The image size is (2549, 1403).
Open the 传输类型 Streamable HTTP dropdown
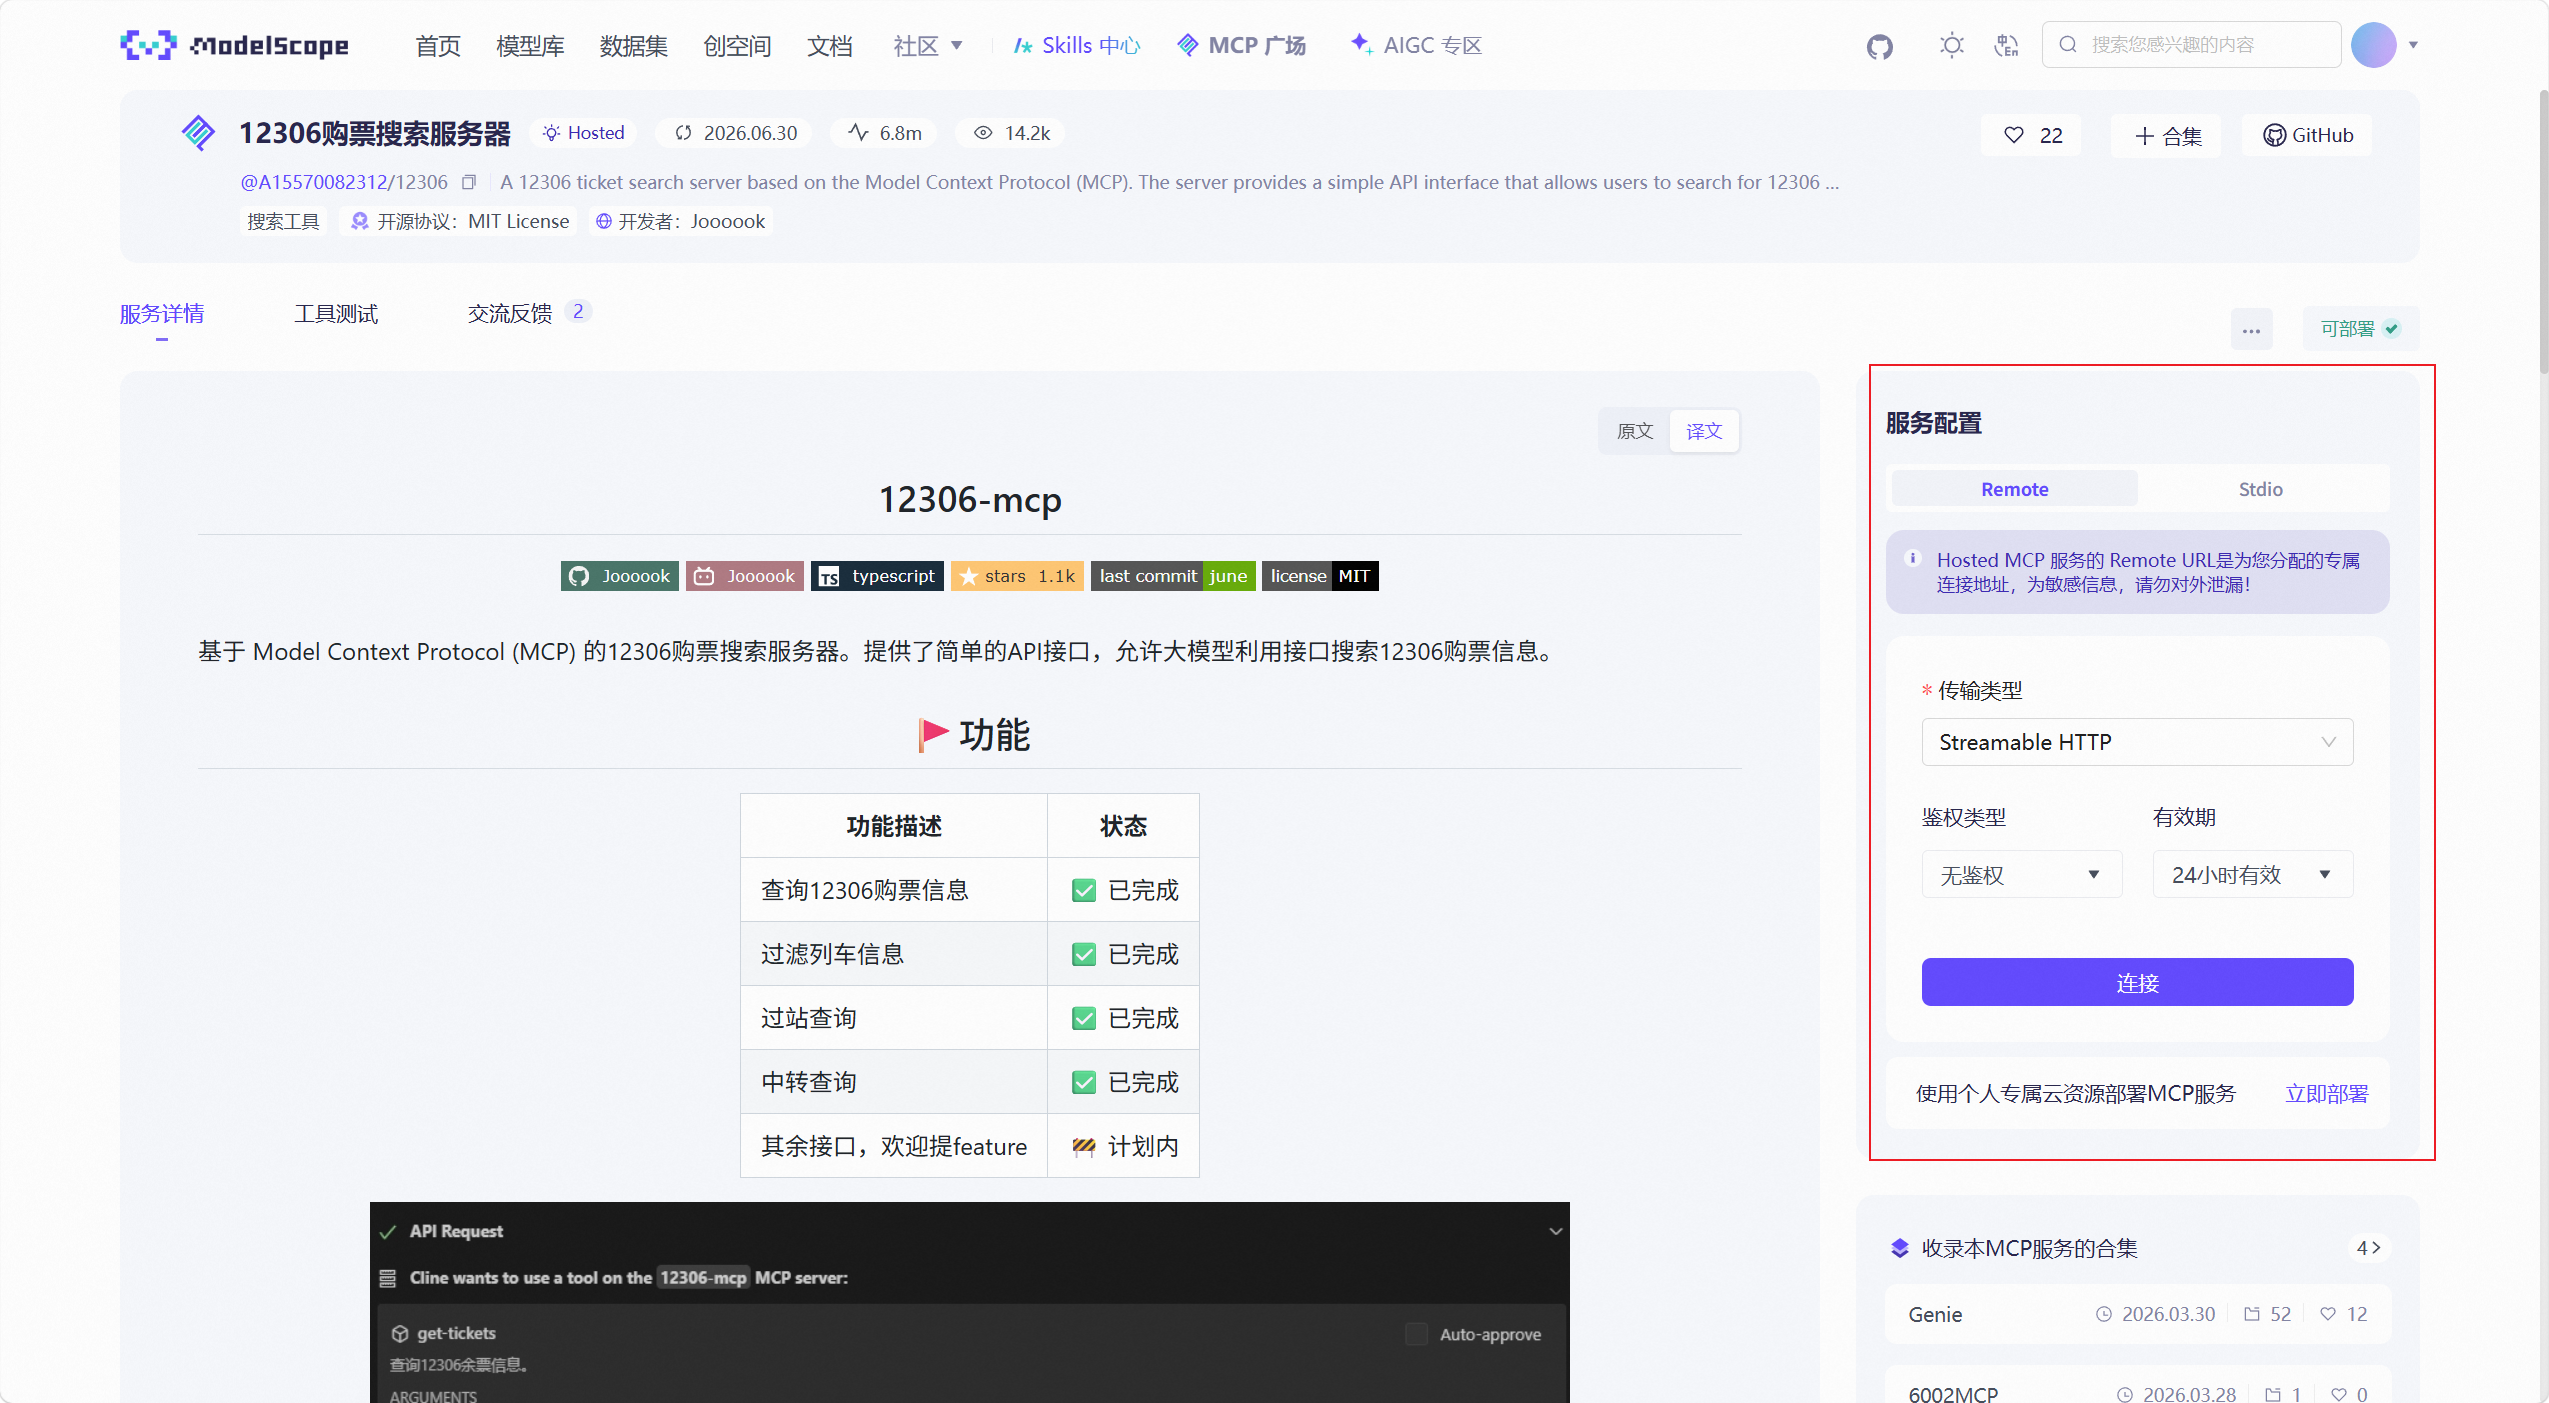(2137, 742)
